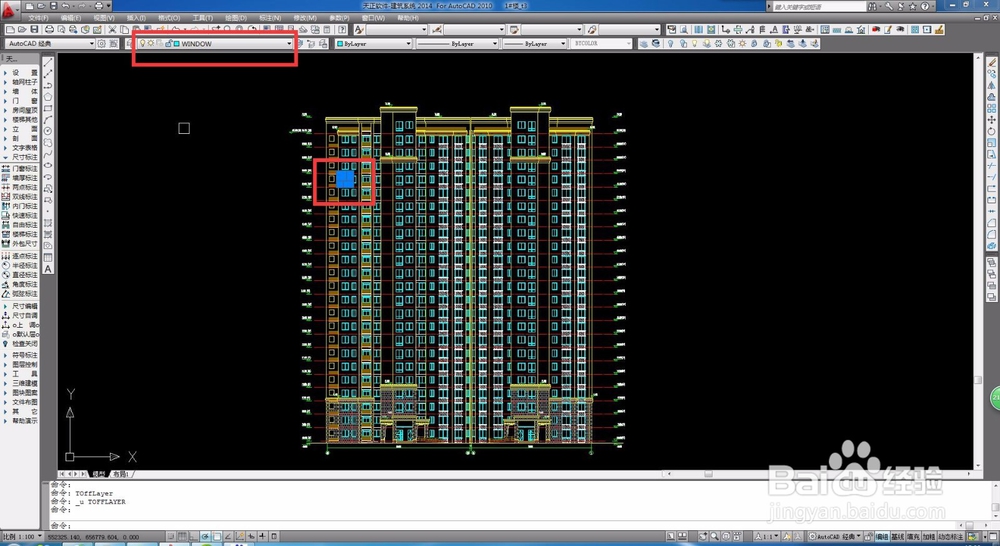Screen dimensions: 1000x546
Task: Open the 格式(O) menu
Action: pyautogui.click(x=168, y=18)
